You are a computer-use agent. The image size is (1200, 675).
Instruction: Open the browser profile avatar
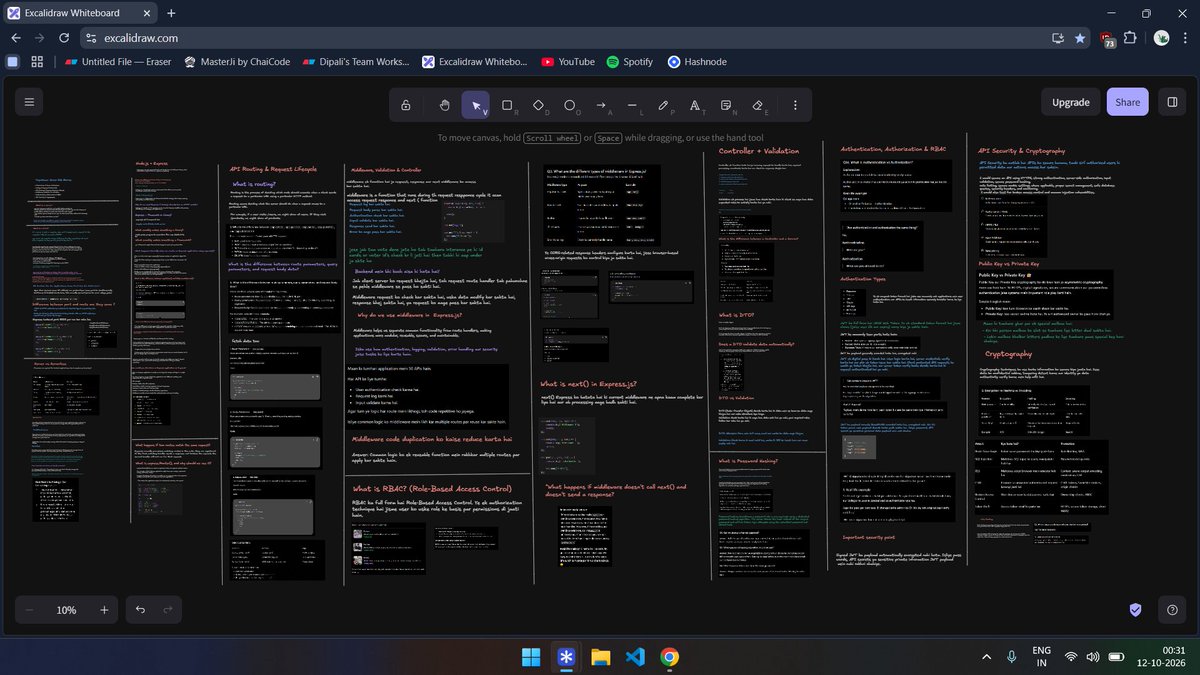[x=1161, y=37]
